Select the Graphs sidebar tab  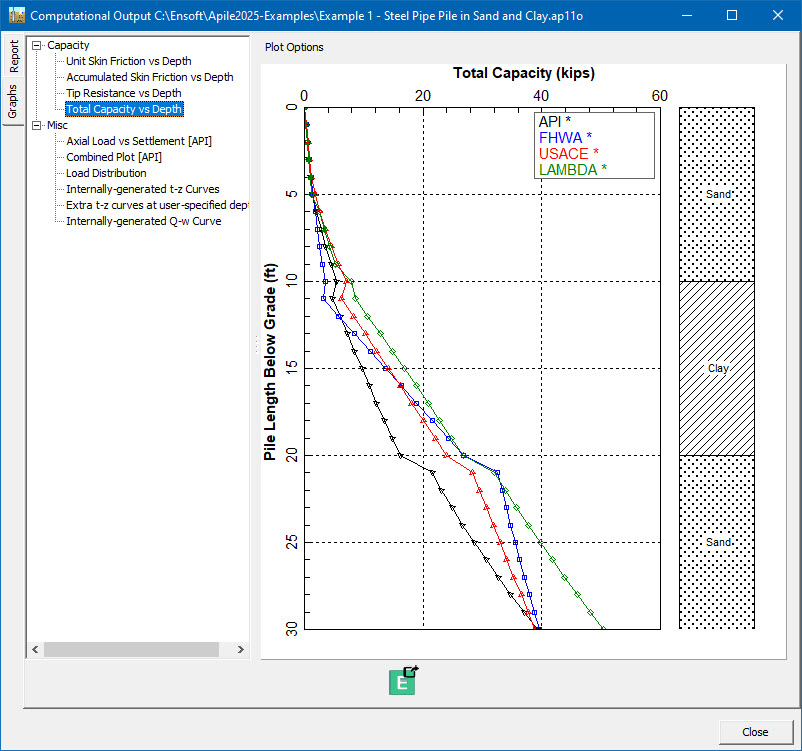coord(13,100)
